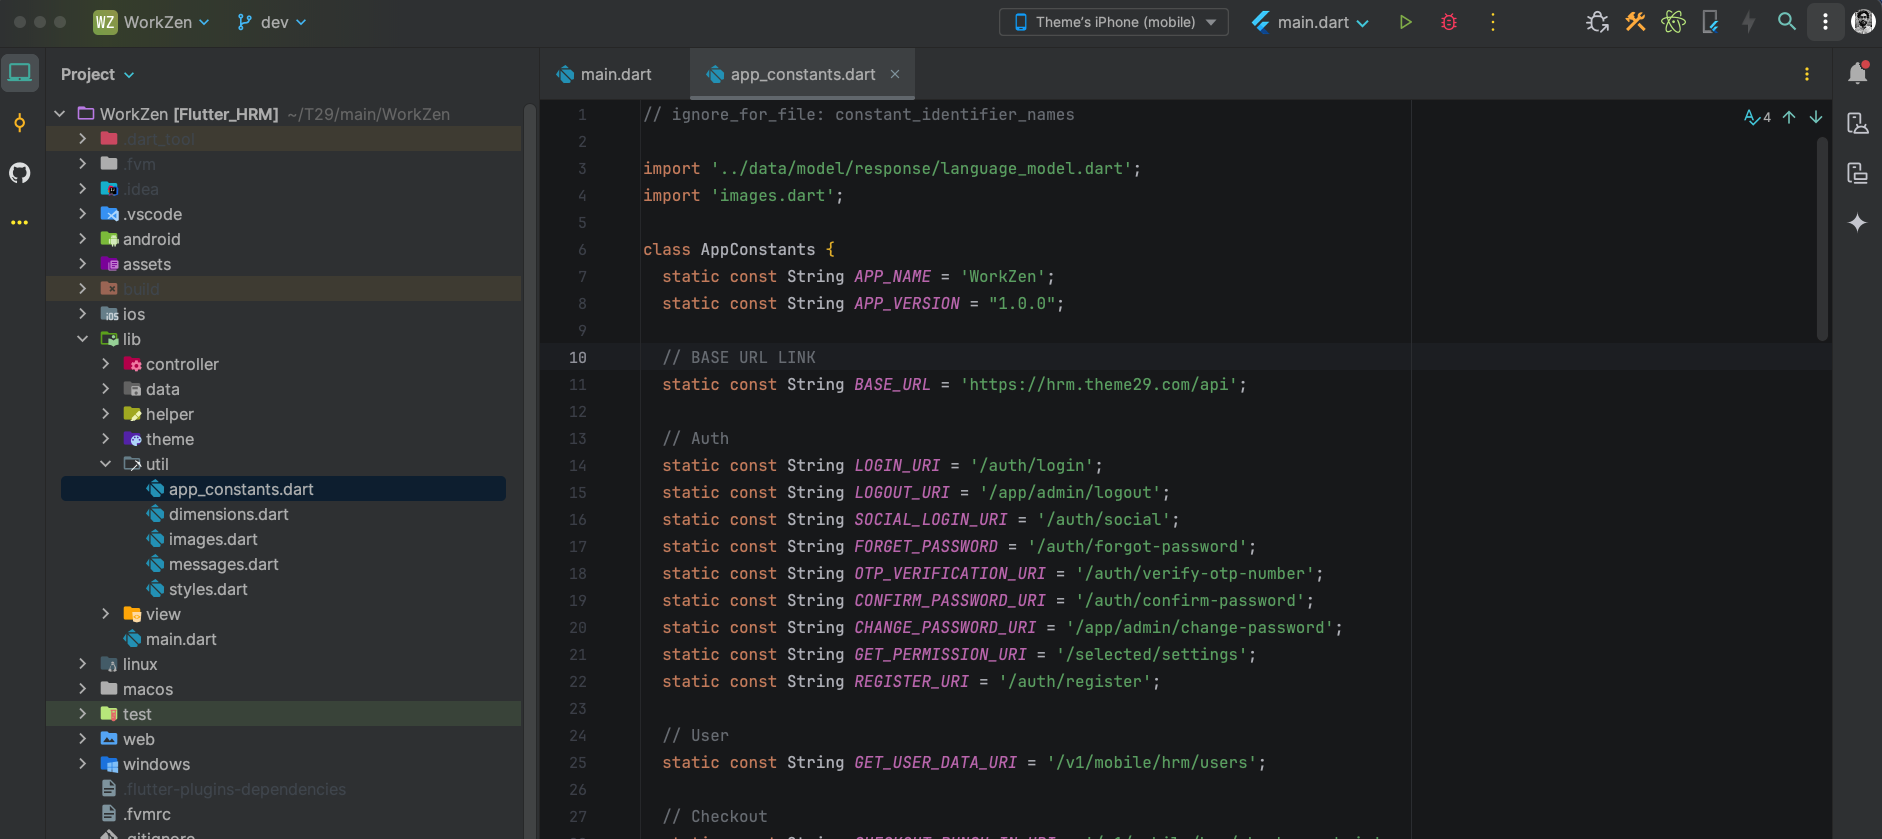Screen dimensions: 1882x839
Task: Expand the assets folder
Action: click(x=83, y=264)
